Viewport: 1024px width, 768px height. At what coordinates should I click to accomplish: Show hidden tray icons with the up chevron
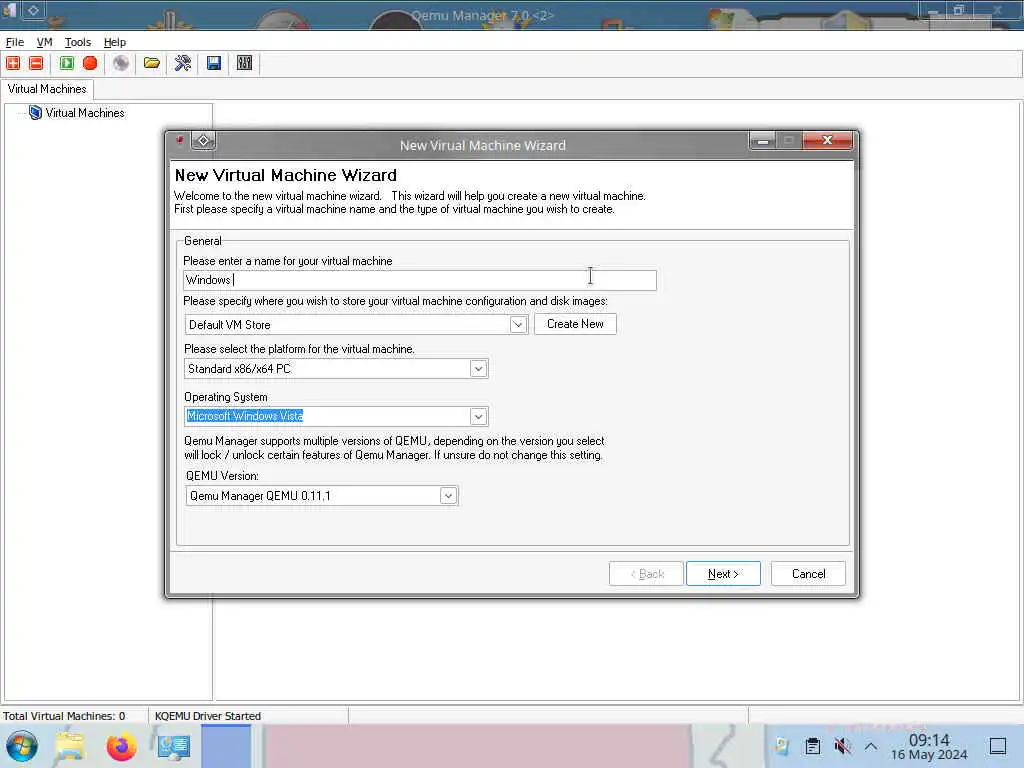click(x=871, y=746)
